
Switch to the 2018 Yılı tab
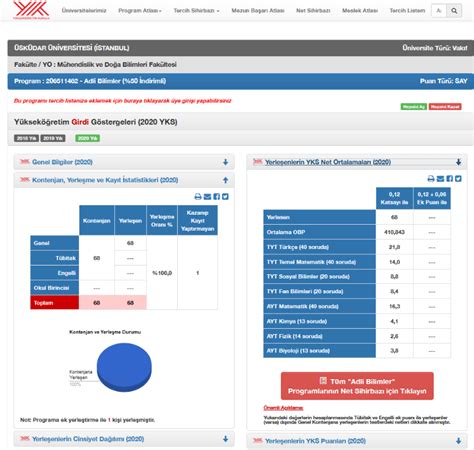click(x=26, y=138)
